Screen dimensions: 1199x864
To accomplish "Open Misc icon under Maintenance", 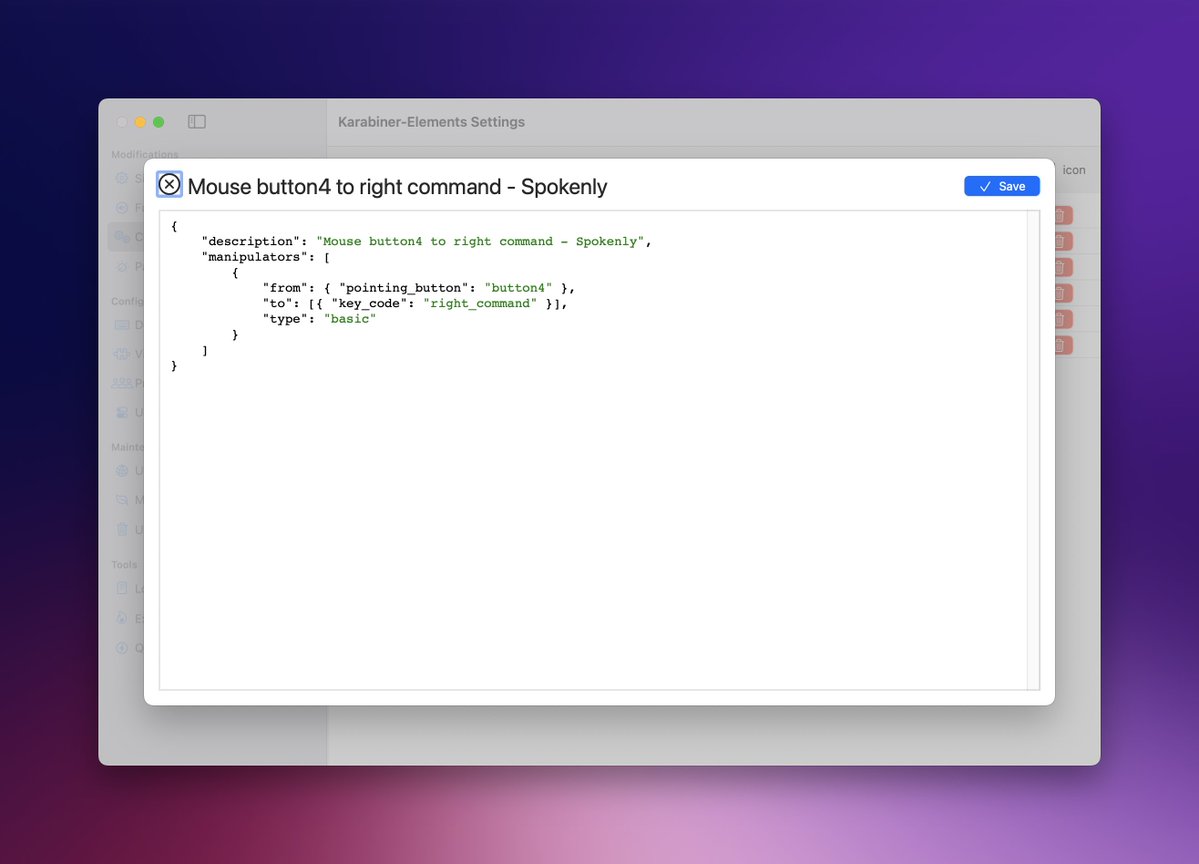I will (x=122, y=500).
